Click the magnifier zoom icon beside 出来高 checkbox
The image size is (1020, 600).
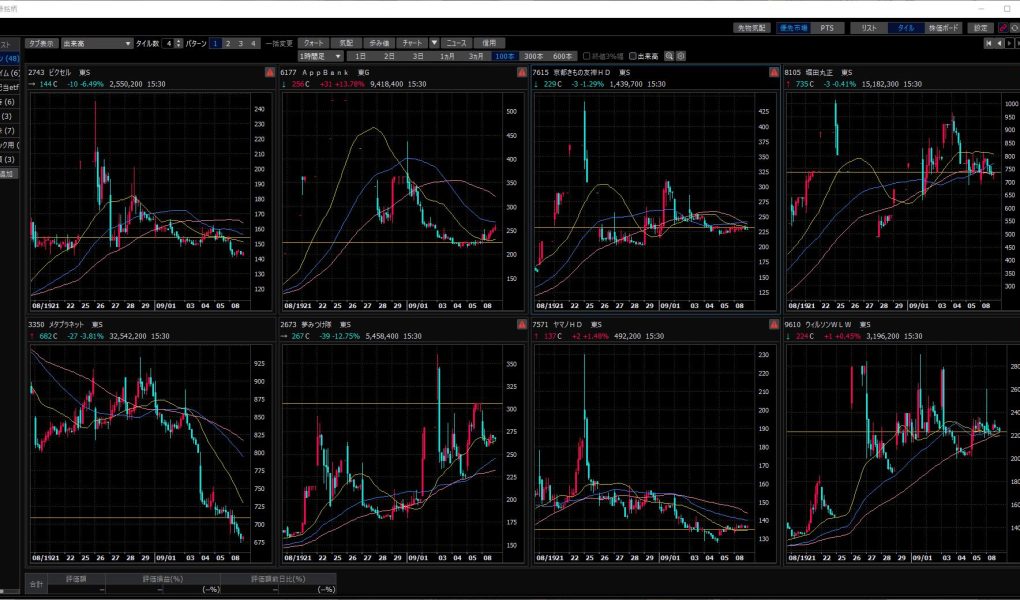(x=669, y=56)
